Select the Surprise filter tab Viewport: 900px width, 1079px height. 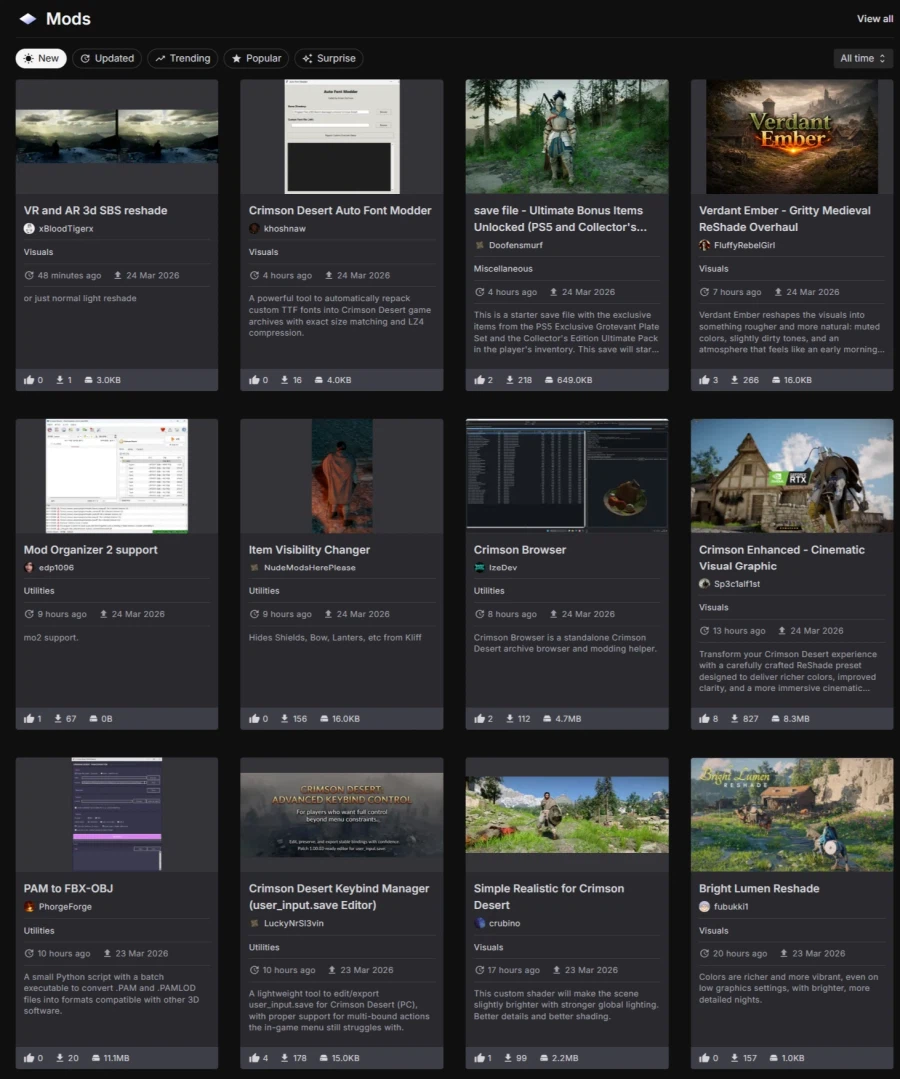(329, 59)
